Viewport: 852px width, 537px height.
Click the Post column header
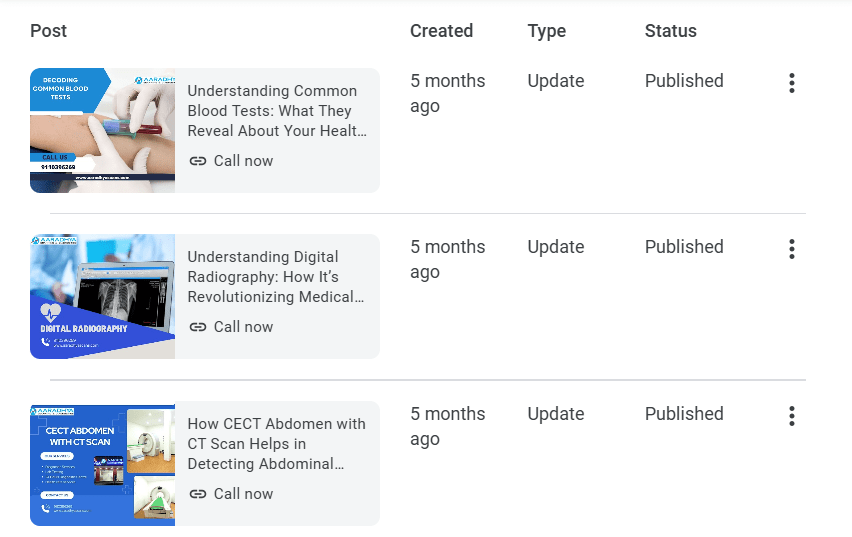pos(49,31)
